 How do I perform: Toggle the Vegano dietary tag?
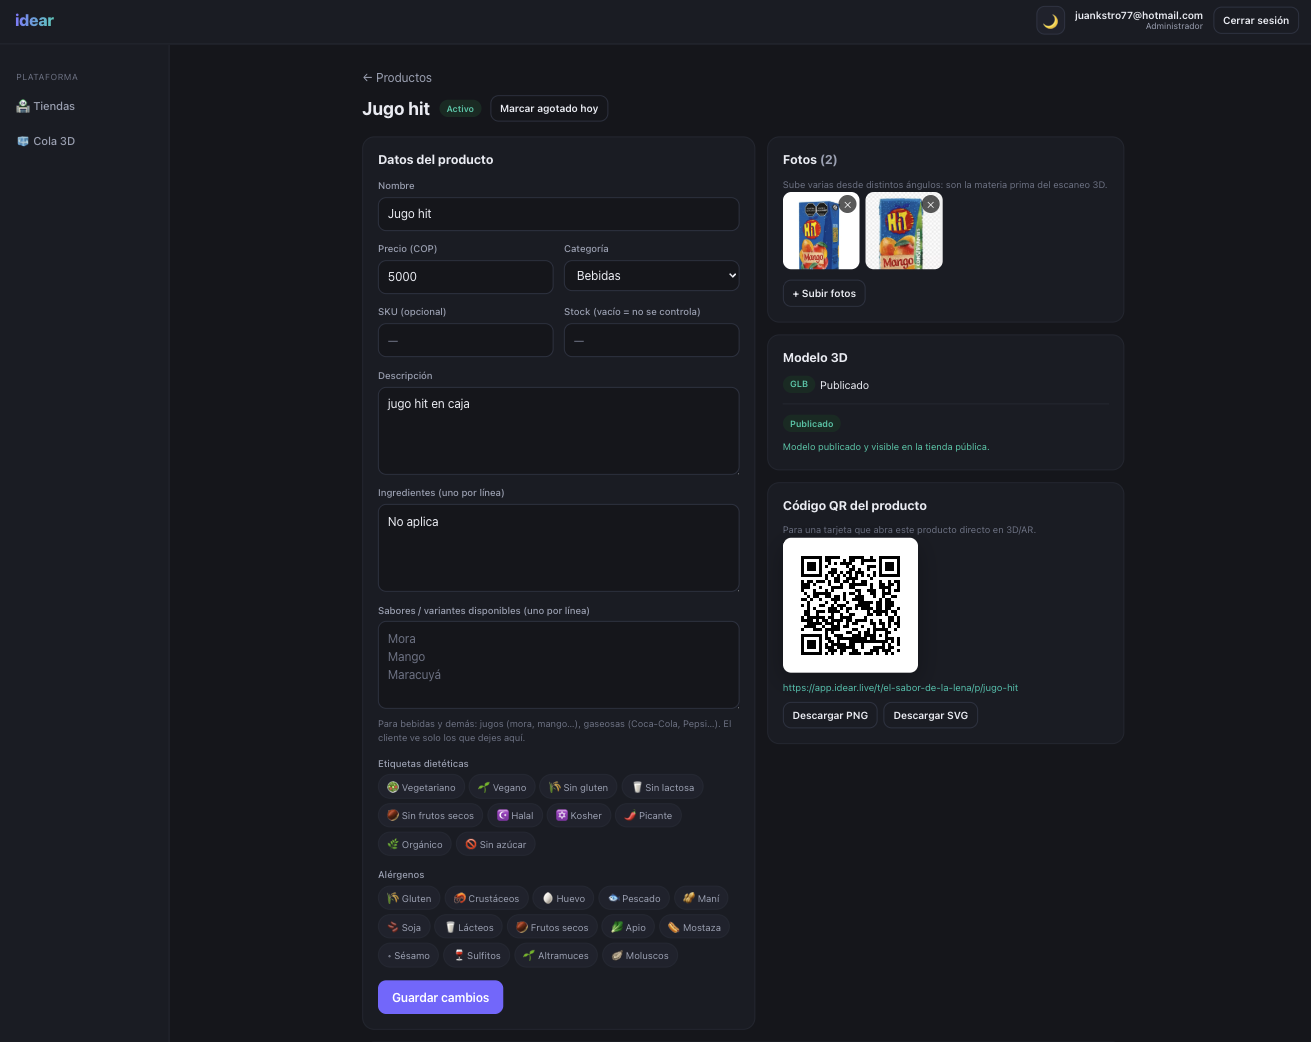point(502,787)
